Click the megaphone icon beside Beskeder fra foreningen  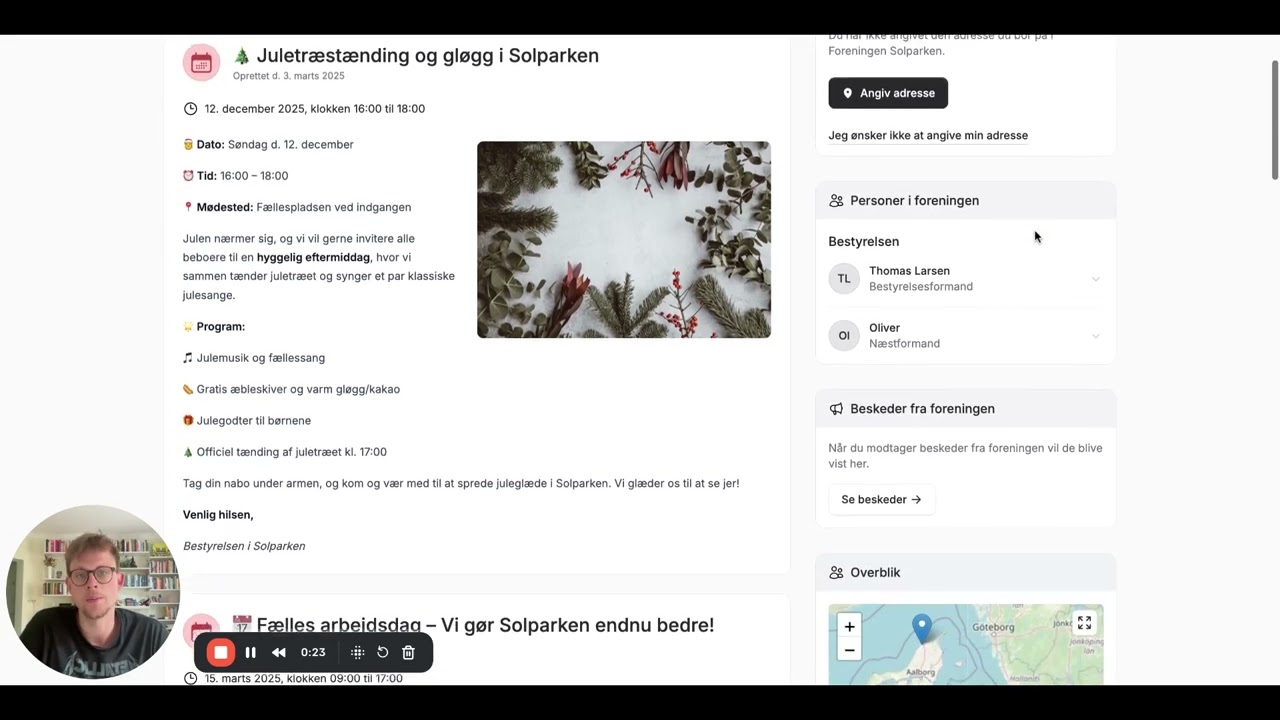pos(836,409)
